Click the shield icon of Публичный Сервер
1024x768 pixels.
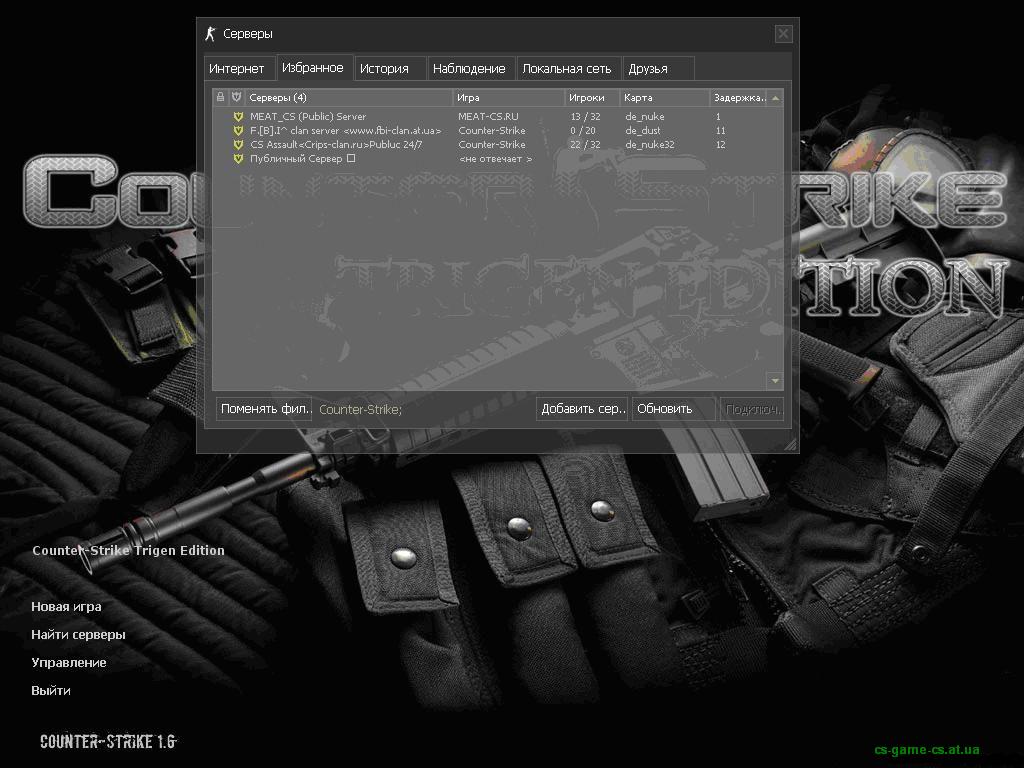tap(238, 159)
